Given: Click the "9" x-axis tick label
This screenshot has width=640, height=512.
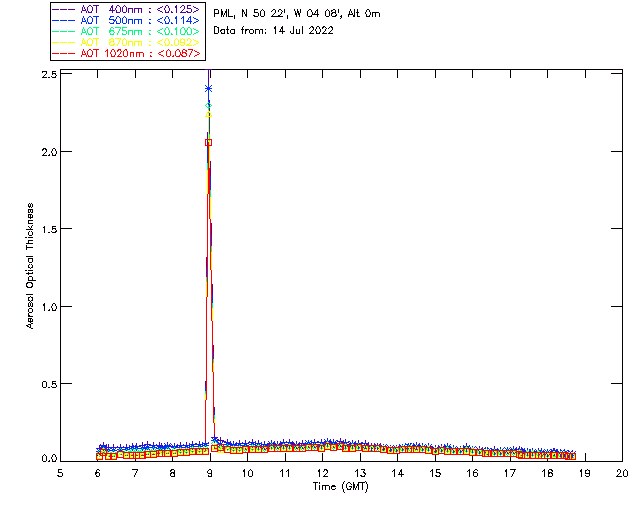Looking at the screenshot, I should click(210, 474).
